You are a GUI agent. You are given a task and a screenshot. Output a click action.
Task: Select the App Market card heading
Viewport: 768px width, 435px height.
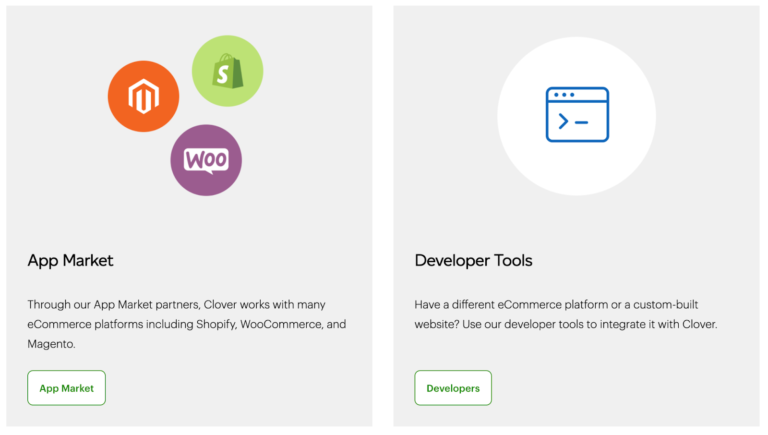tap(70, 261)
